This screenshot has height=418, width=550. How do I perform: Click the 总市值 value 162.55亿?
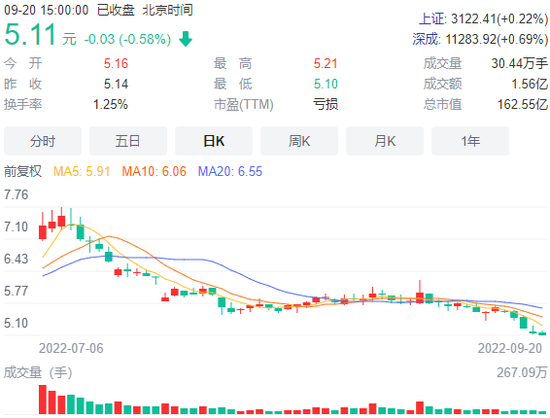pyautogui.click(x=522, y=104)
